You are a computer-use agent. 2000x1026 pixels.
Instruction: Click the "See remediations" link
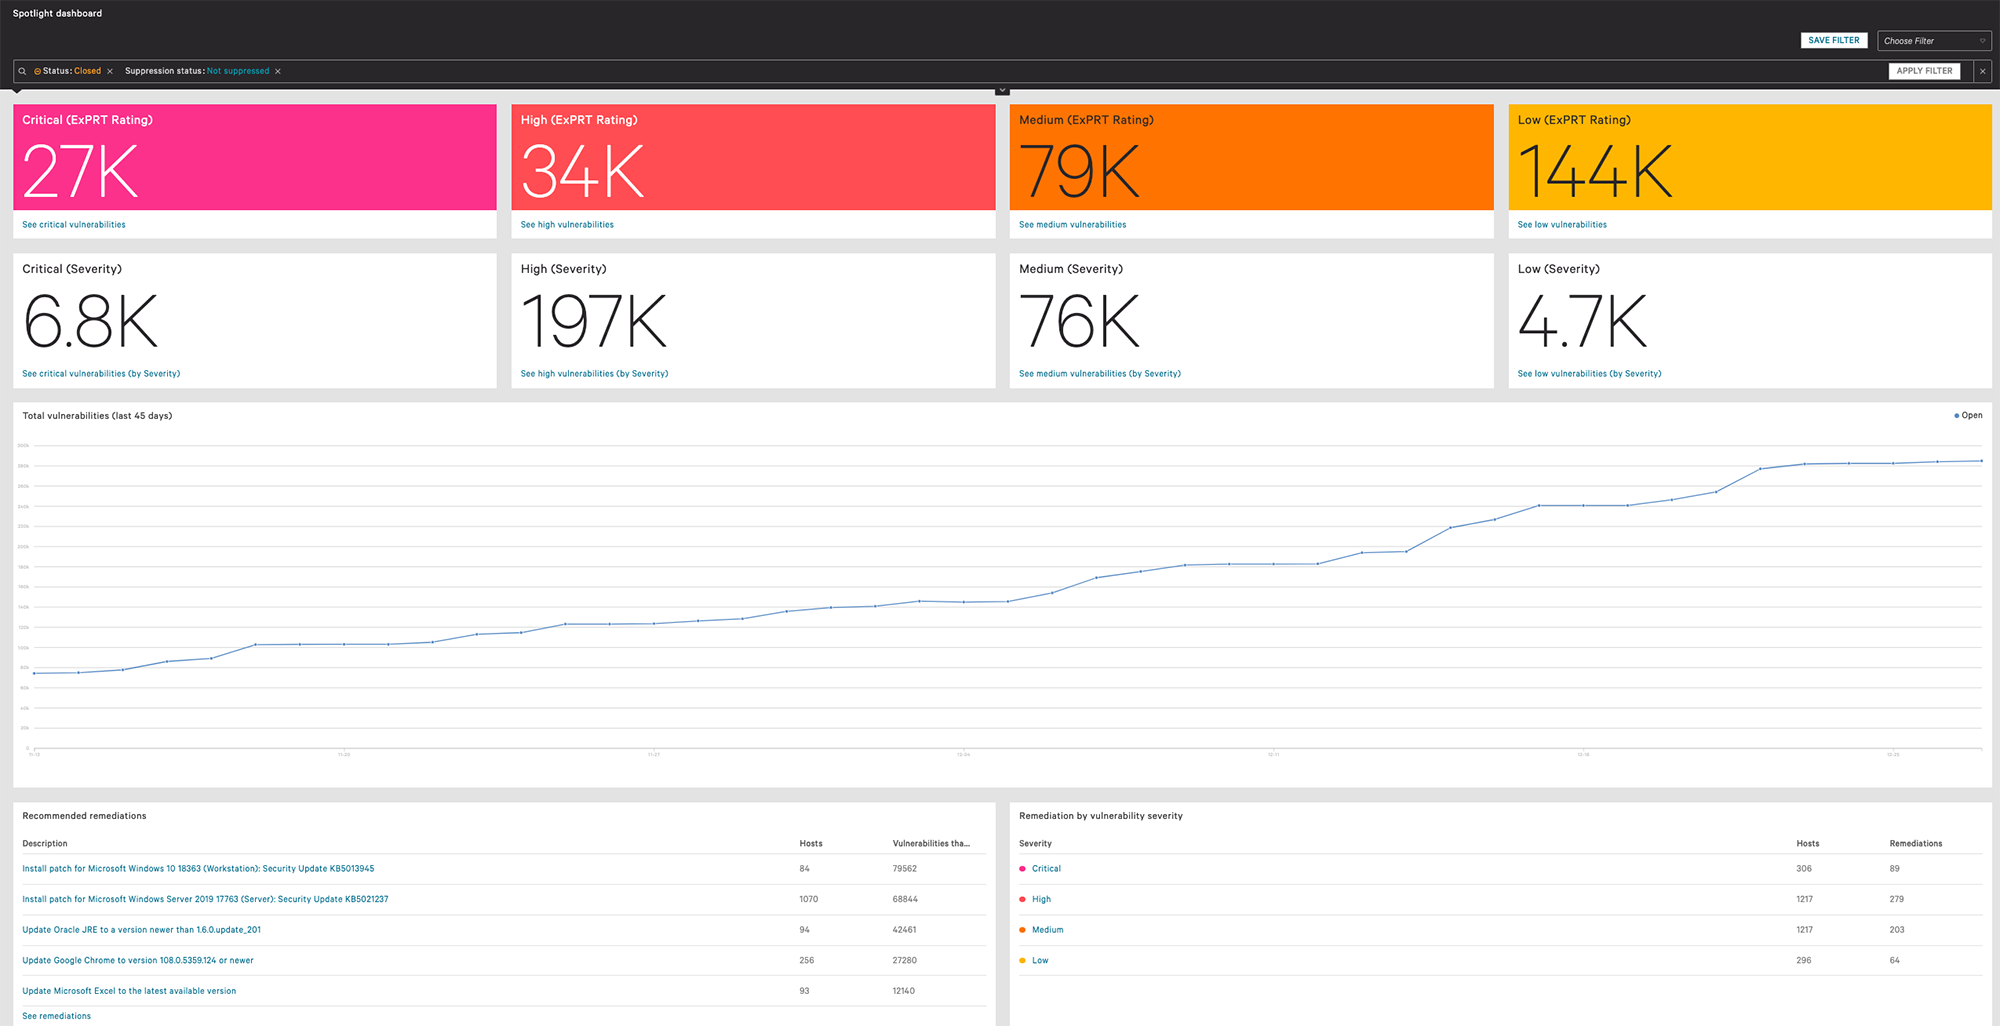[x=57, y=1015]
